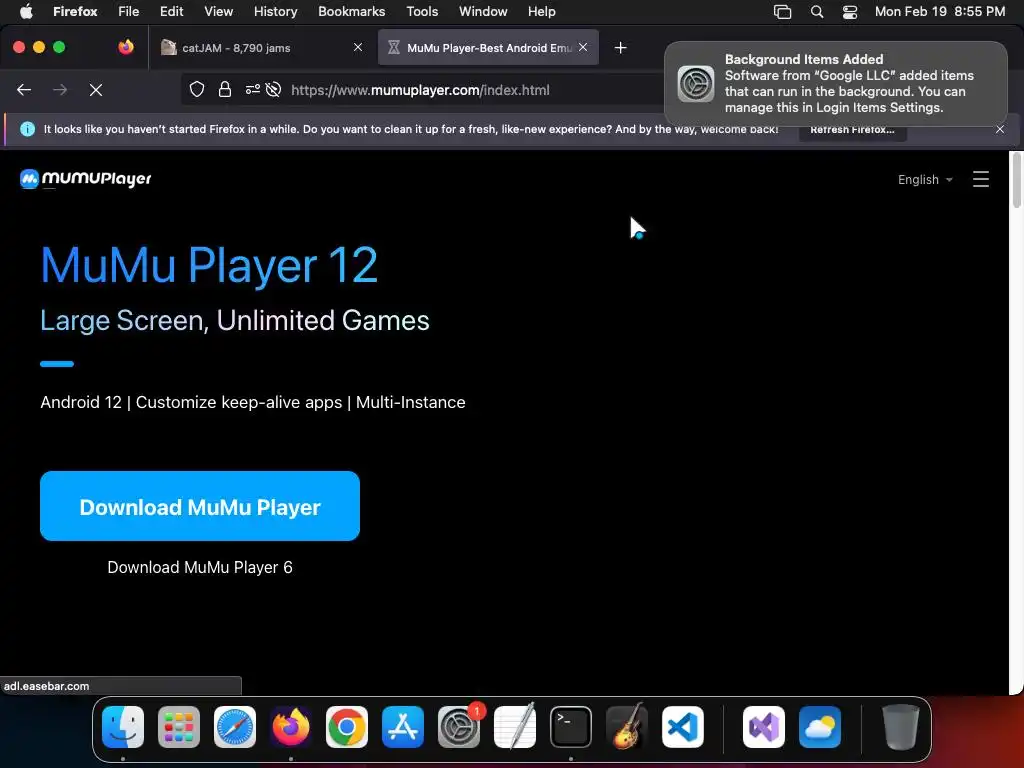Open Spotlight search in menu bar
The height and width of the screenshot is (768, 1024).
pyautogui.click(x=816, y=11)
